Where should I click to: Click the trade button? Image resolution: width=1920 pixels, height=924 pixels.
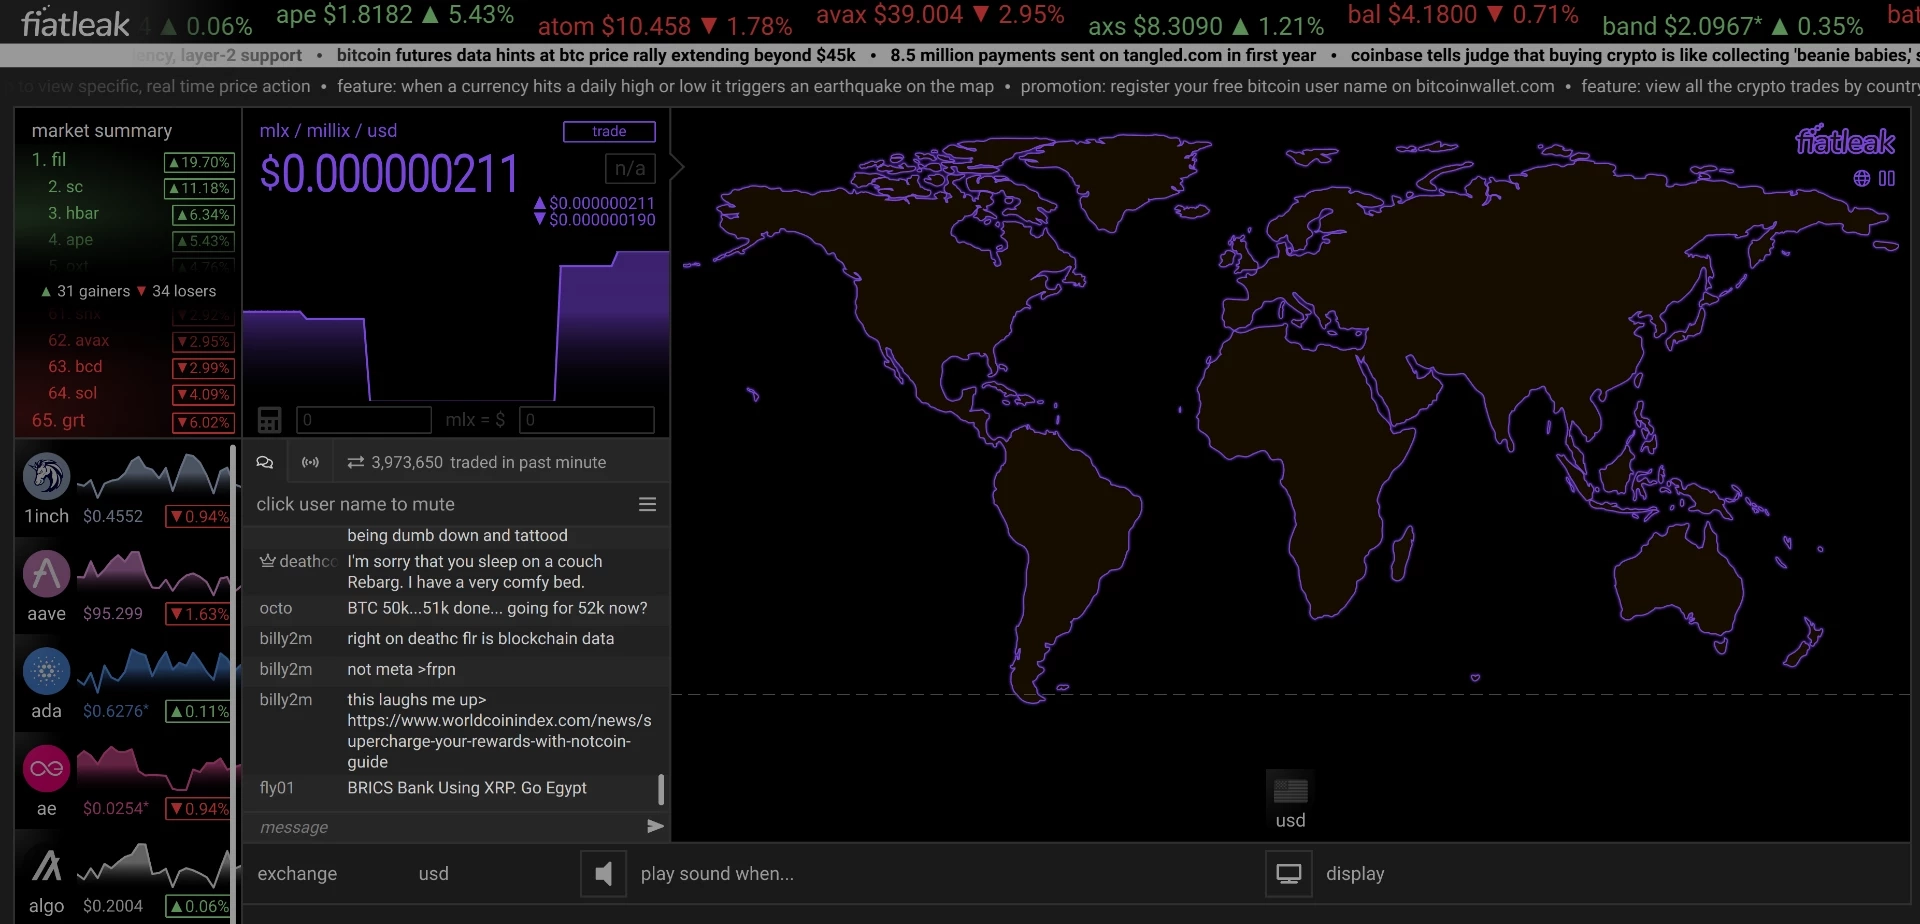[x=609, y=131]
